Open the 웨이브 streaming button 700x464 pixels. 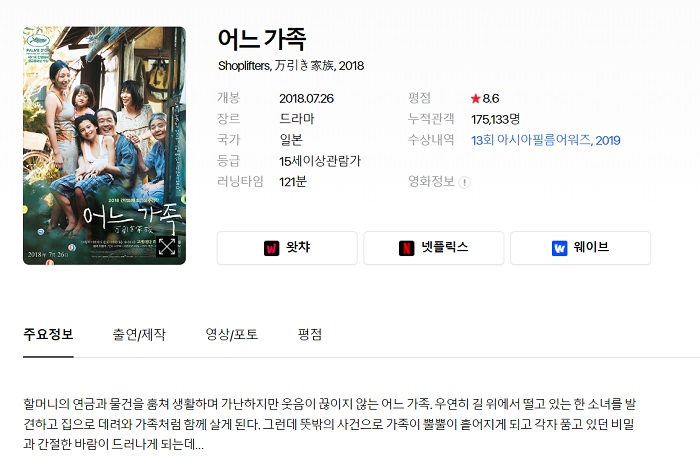pyautogui.click(x=580, y=248)
